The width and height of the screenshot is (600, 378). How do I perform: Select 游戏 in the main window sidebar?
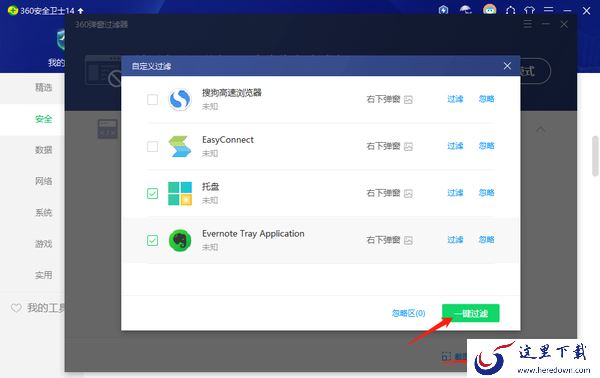tap(43, 244)
